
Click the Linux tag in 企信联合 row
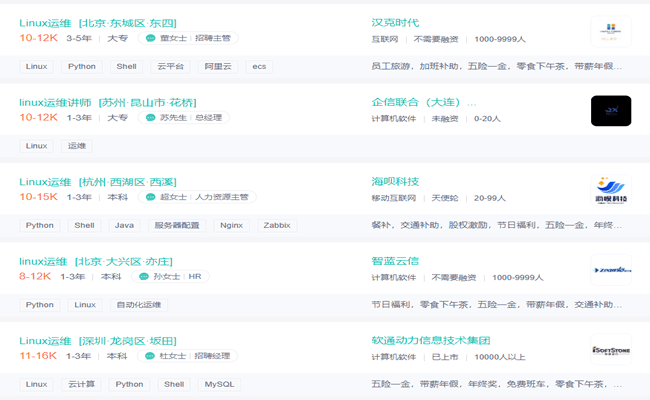click(x=36, y=146)
